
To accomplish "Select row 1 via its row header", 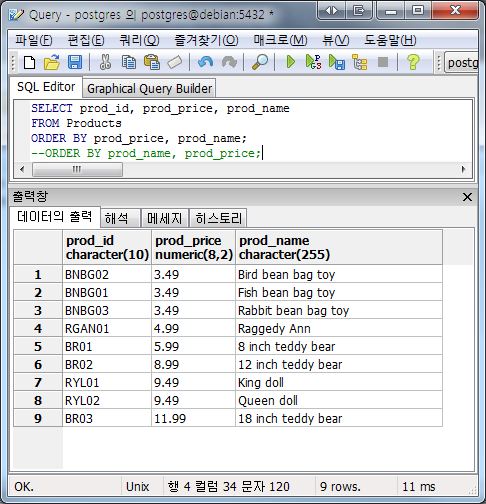I will (38, 274).
